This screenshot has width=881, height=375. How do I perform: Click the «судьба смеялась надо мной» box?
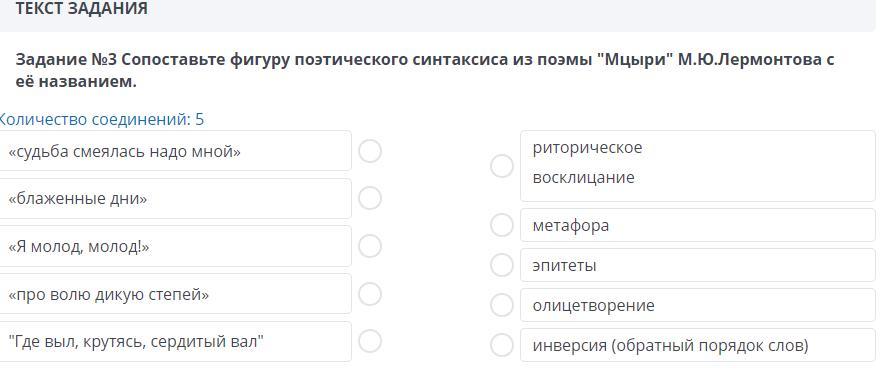pyautogui.click(x=175, y=151)
